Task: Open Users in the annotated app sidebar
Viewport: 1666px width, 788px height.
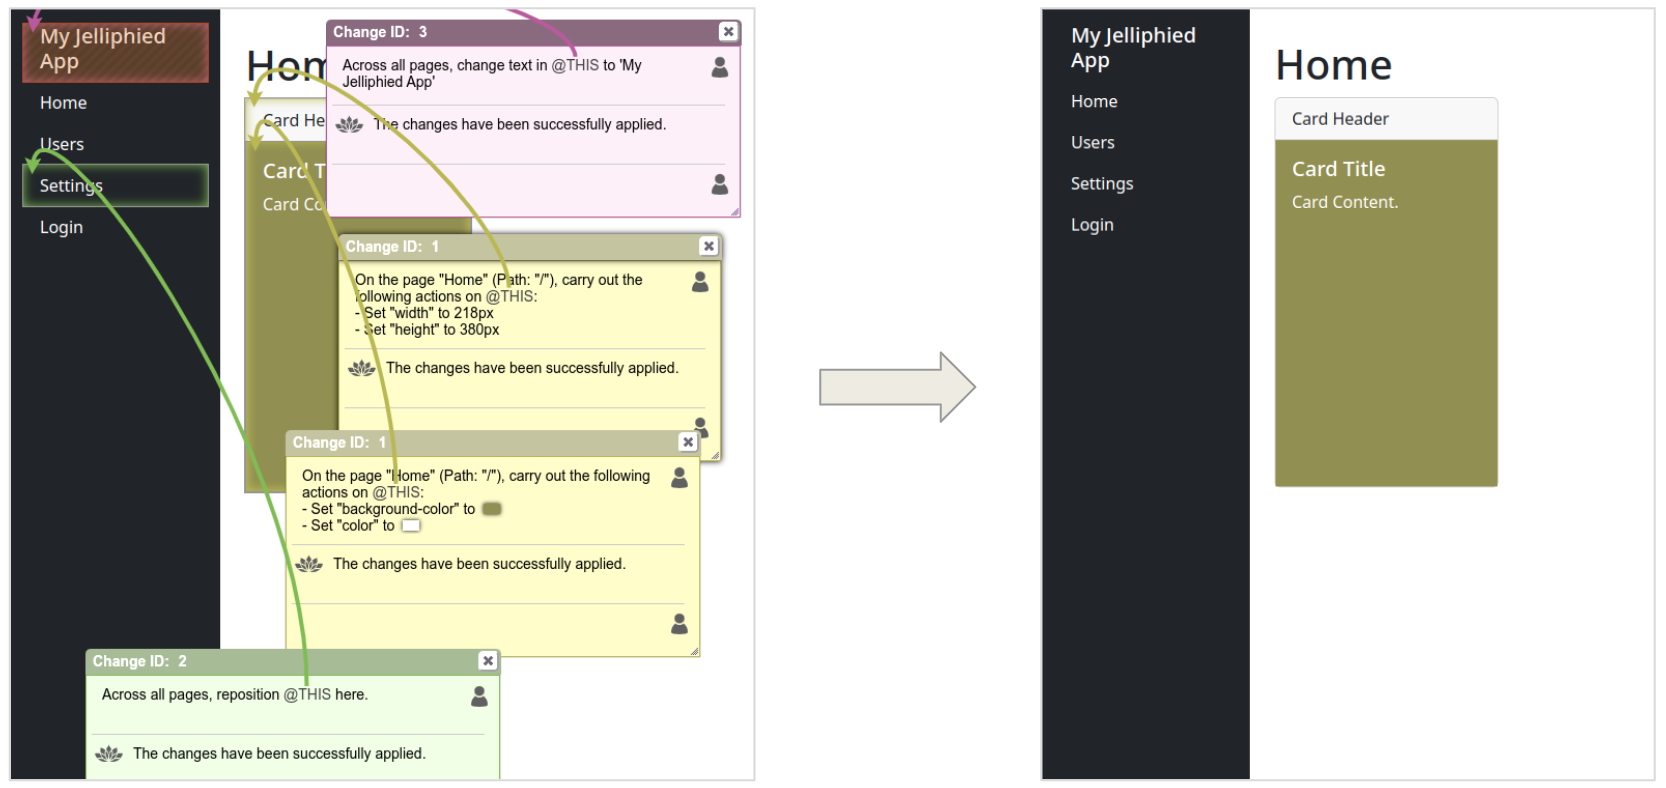Action: 62,144
